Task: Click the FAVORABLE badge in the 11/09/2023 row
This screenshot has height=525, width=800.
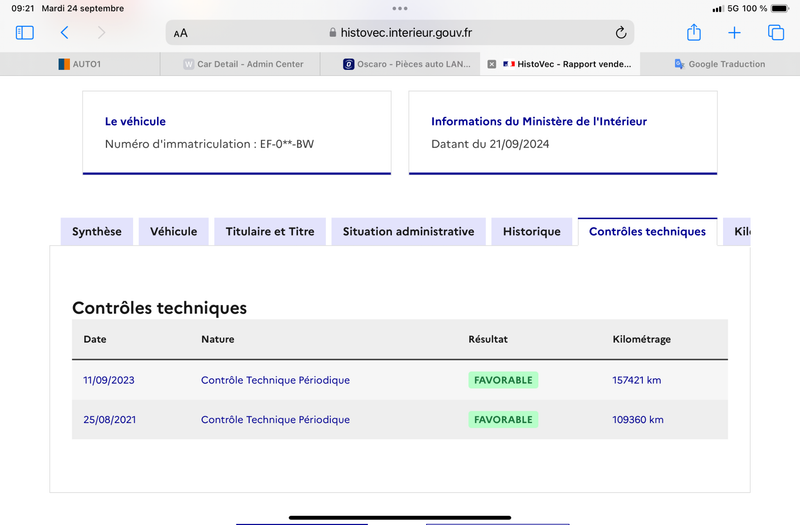Action: [x=503, y=380]
